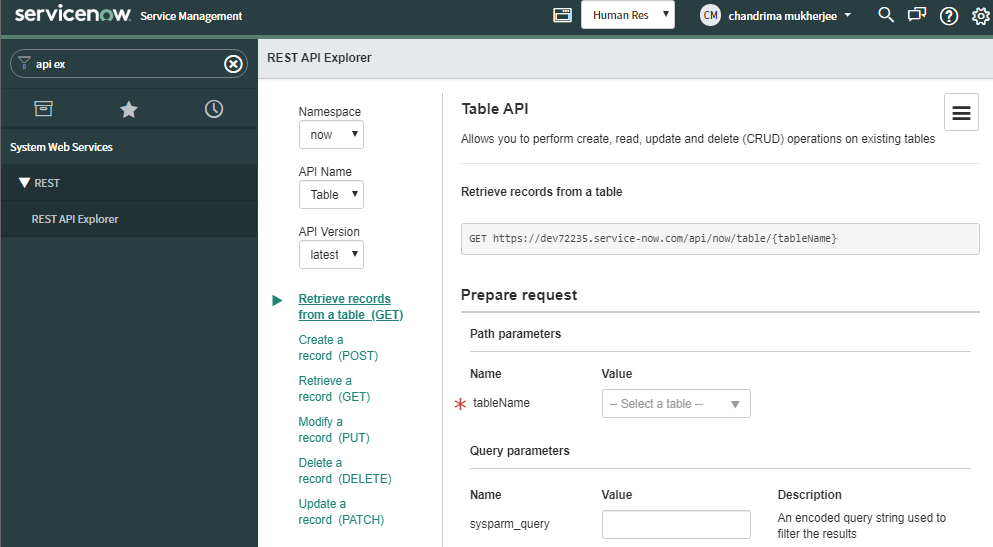Open the Namespace dropdown
The image size is (993, 547).
(x=331, y=135)
